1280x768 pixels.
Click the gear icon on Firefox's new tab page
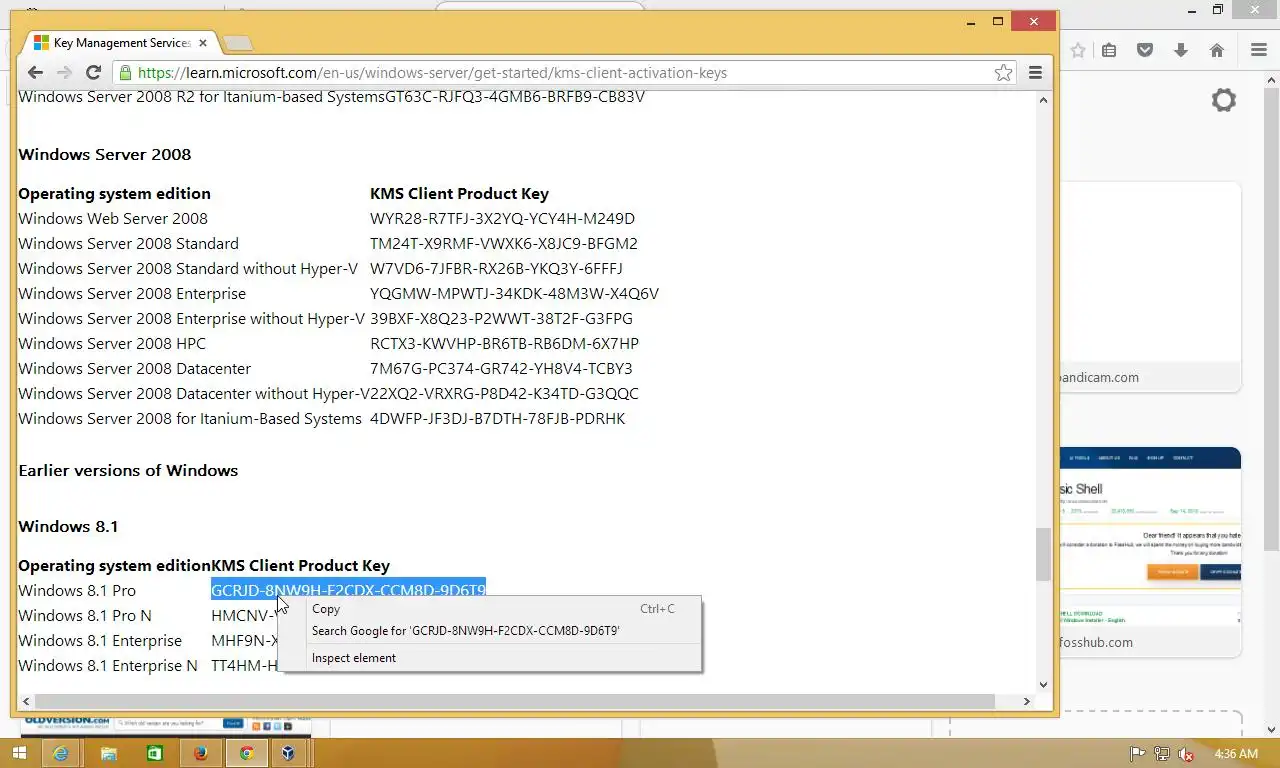(1223, 100)
